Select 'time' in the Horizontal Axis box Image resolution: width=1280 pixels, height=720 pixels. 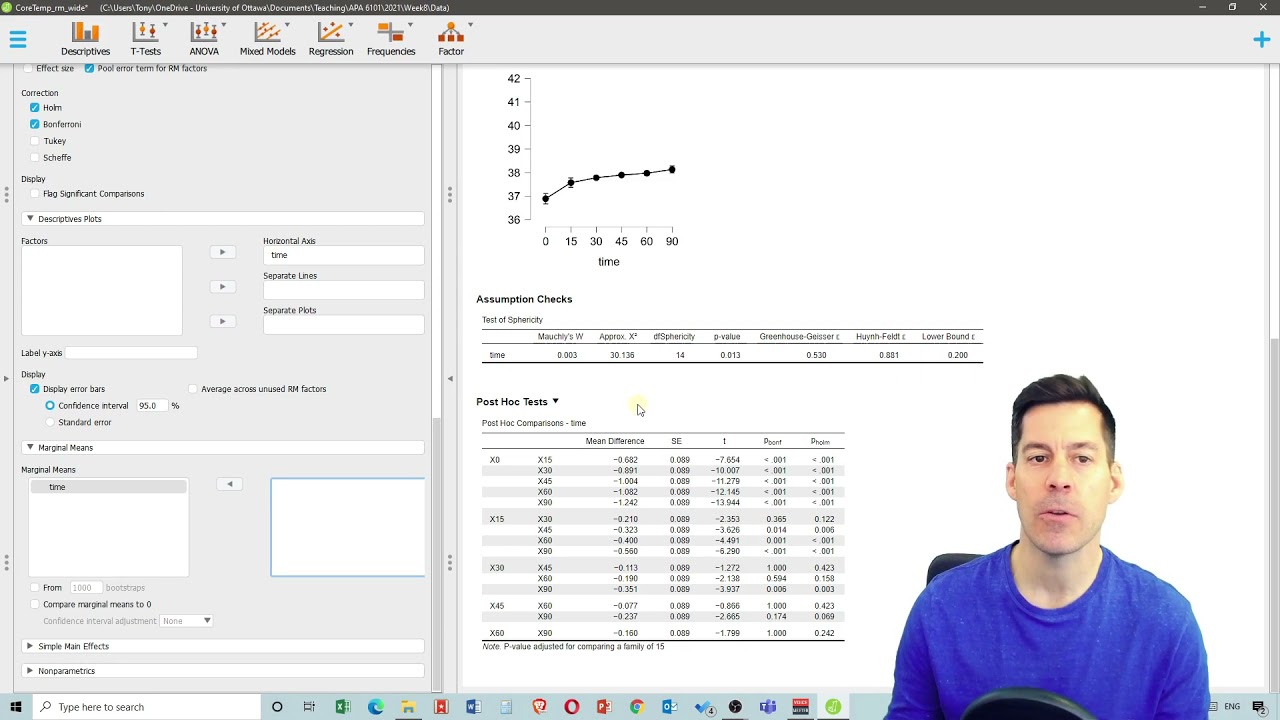[279, 255]
